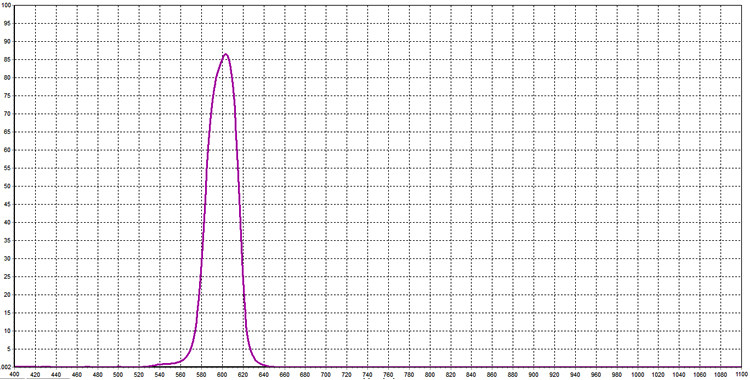Click the 100 label on the y-axis
This screenshot has width=750, height=380.
click(6, 5)
